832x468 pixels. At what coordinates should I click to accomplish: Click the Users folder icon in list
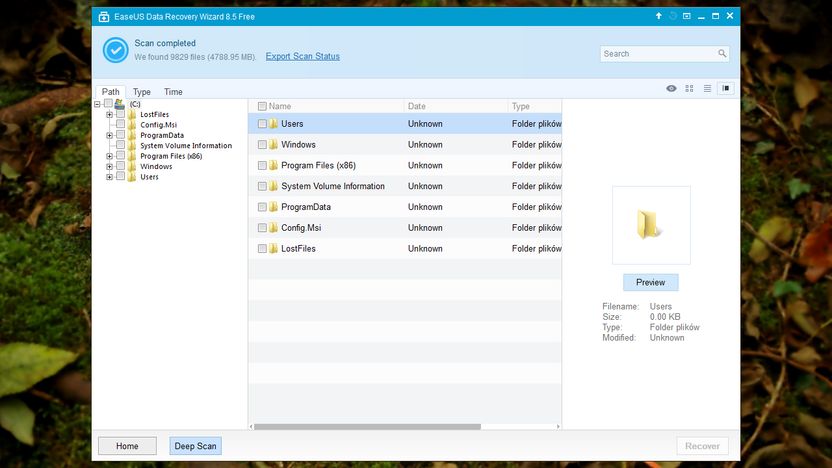[273, 124]
